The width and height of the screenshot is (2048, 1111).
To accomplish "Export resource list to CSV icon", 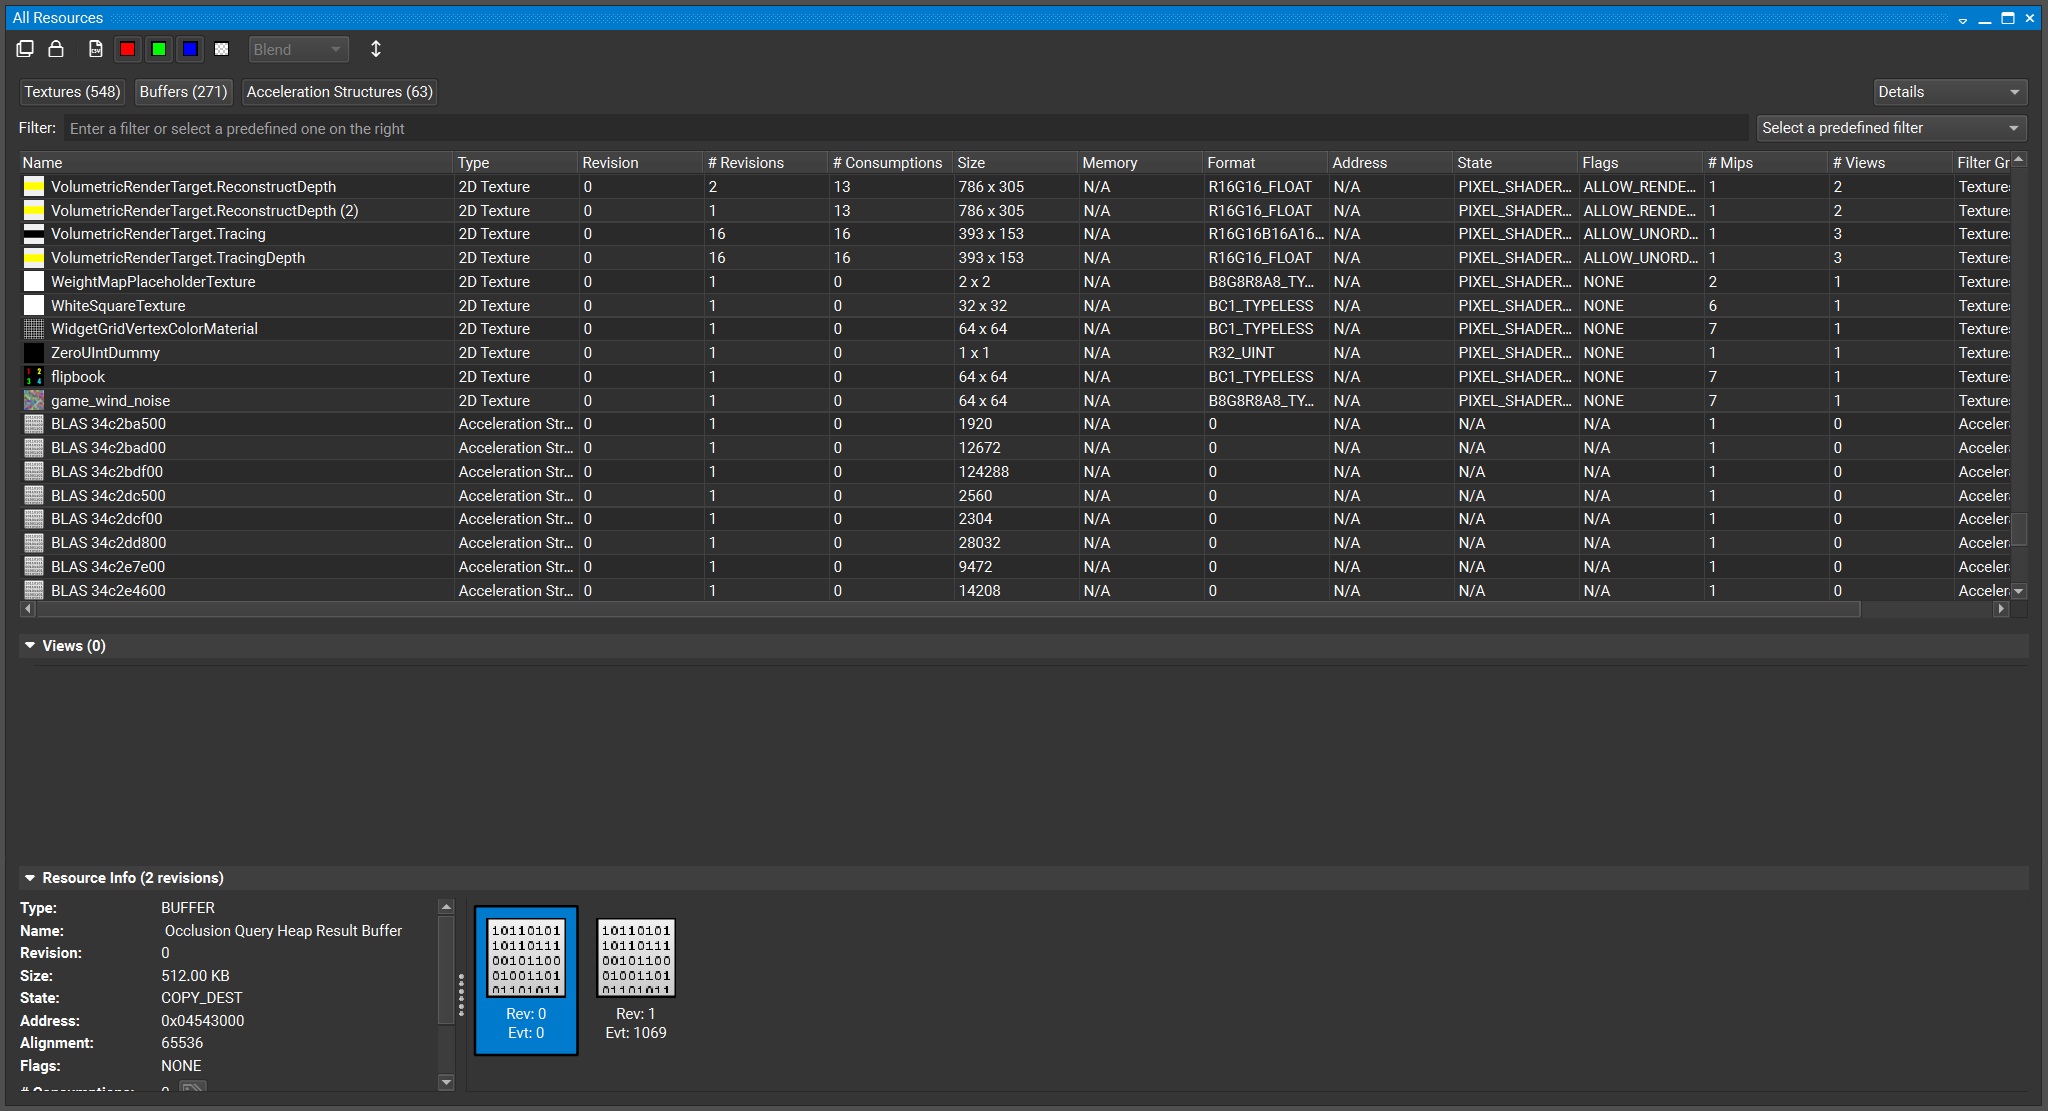I will coord(95,49).
